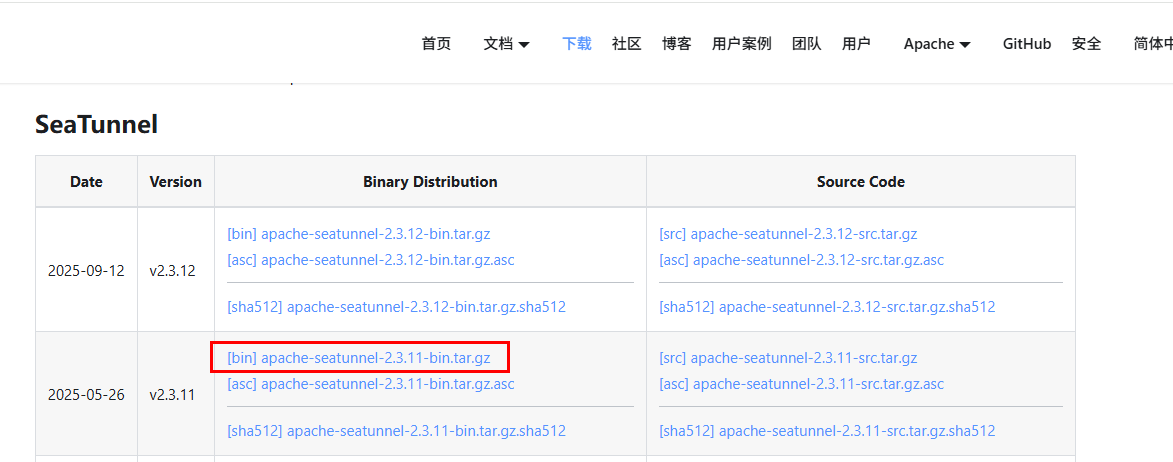1173x462 pixels.
Task: Open the 用户 users page
Action: pyautogui.click(x=856, y=44)
